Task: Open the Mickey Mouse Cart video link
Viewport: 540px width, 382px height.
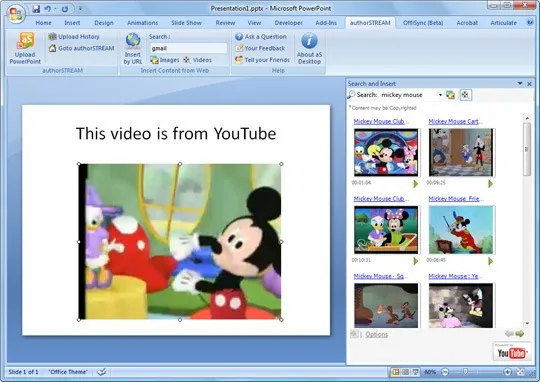Action: pos(455,121)
